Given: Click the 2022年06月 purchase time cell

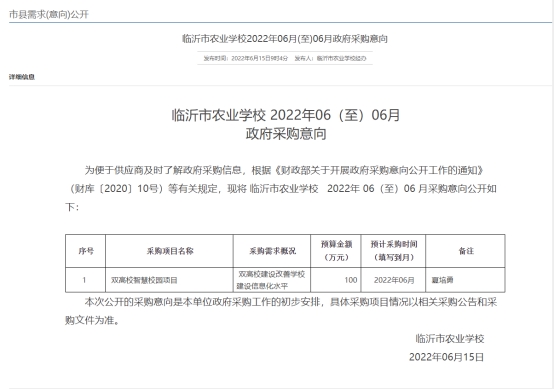Looking at the screenshot, I should [x=394, y=280].
